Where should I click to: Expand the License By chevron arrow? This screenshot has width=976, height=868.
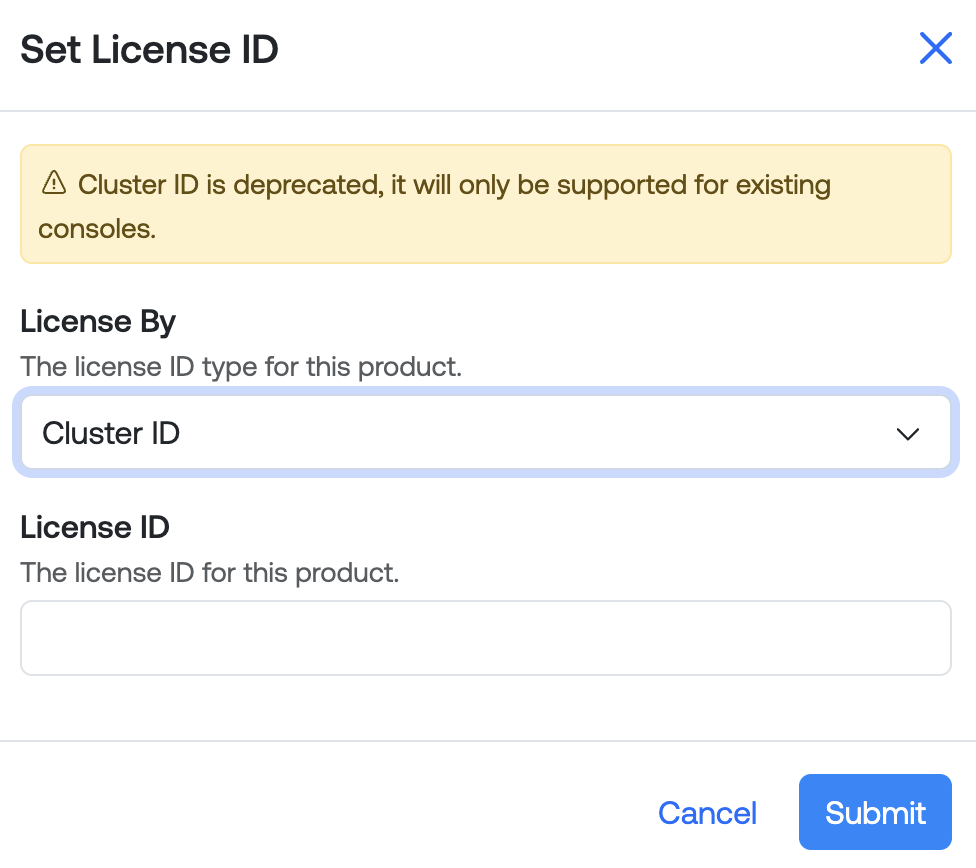[908, 433]
